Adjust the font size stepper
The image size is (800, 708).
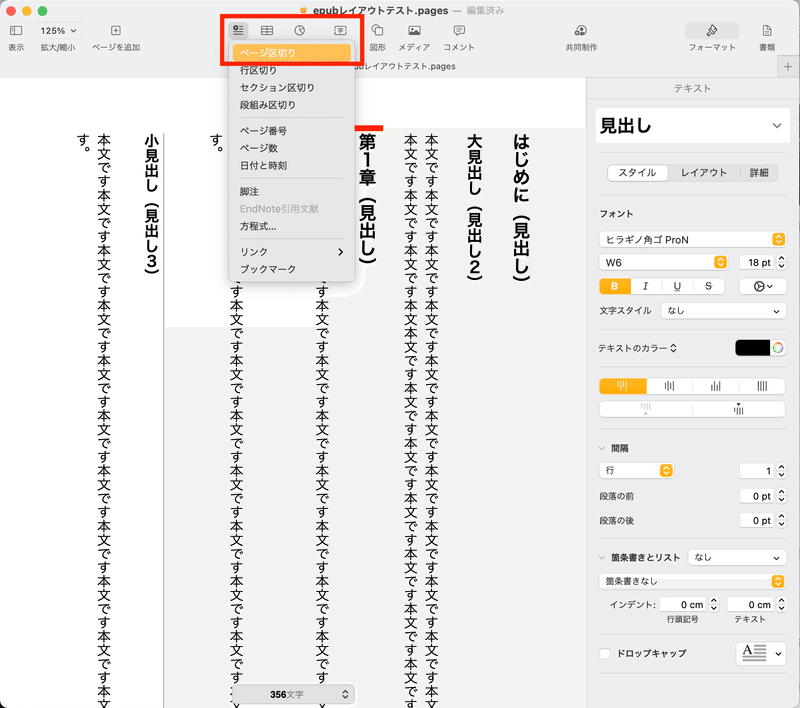click(x=781, y=262)
